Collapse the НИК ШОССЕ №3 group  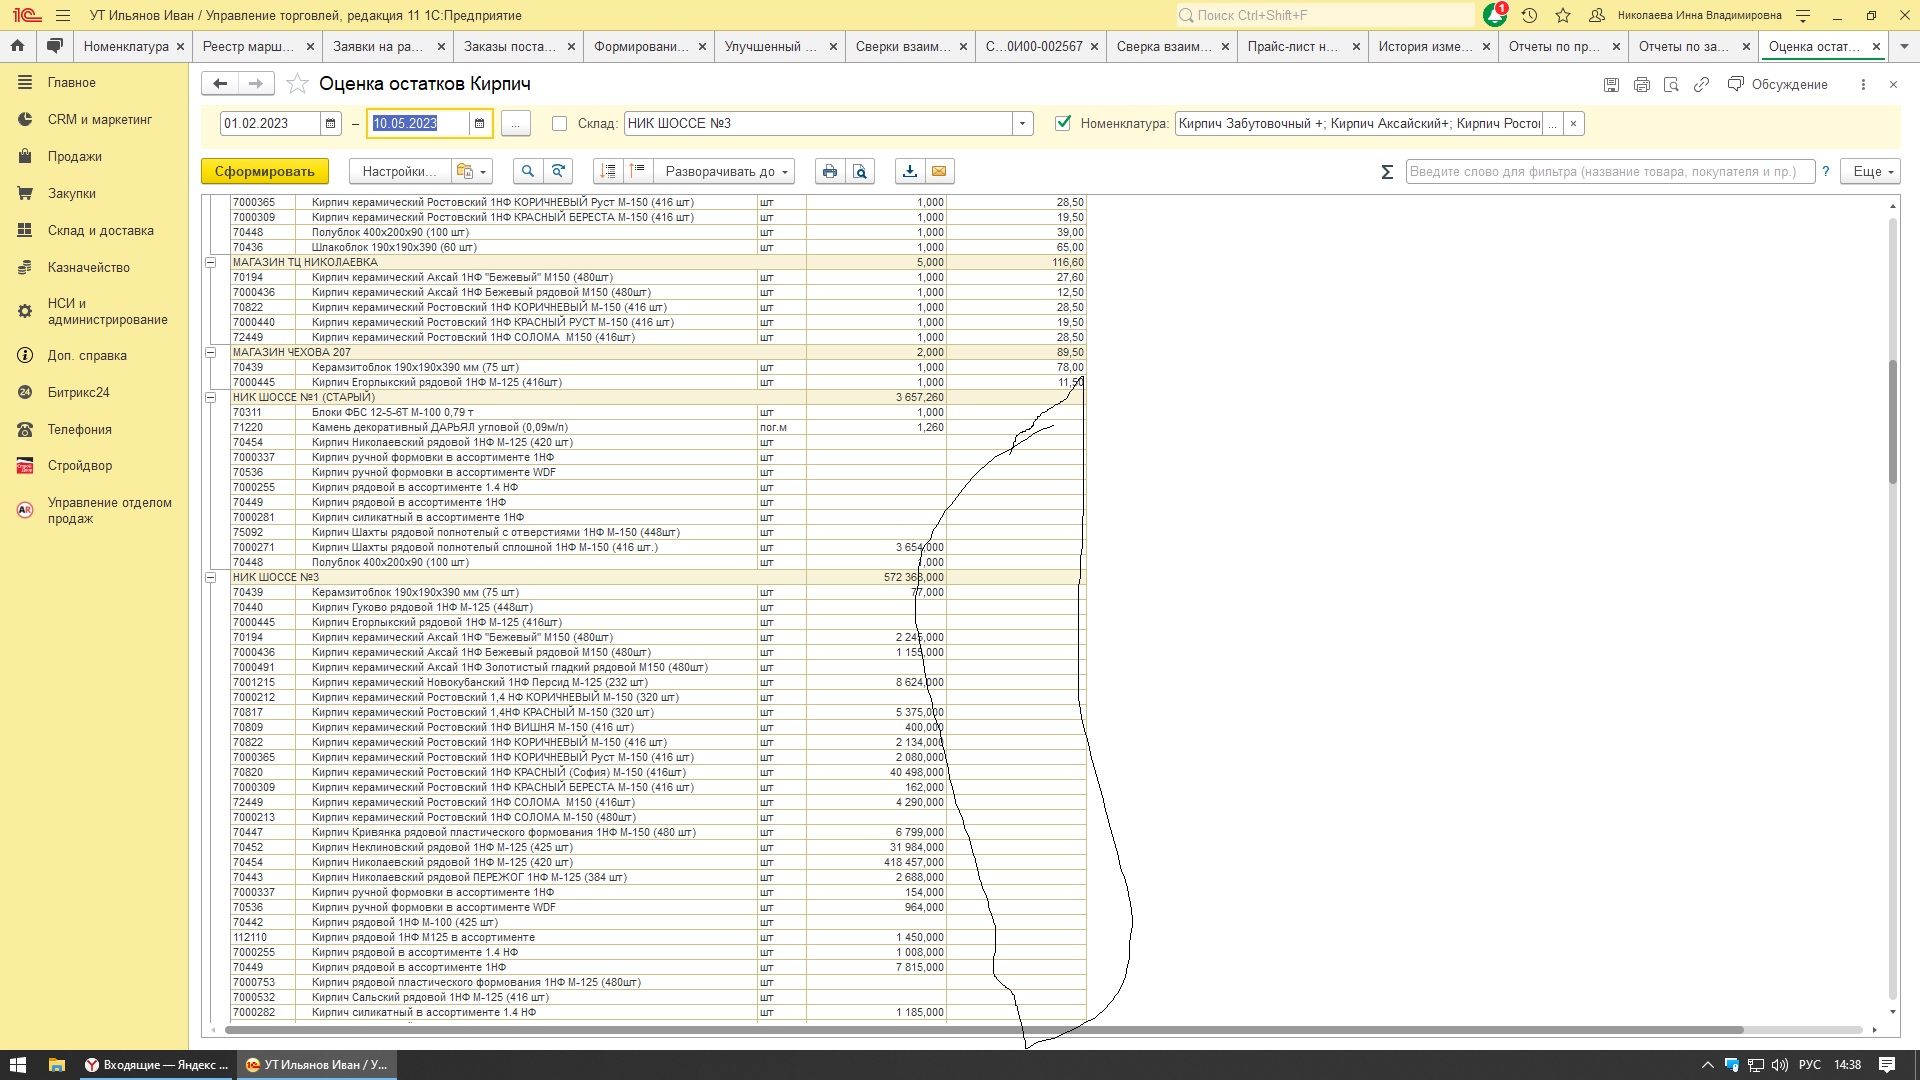(211, 577)
